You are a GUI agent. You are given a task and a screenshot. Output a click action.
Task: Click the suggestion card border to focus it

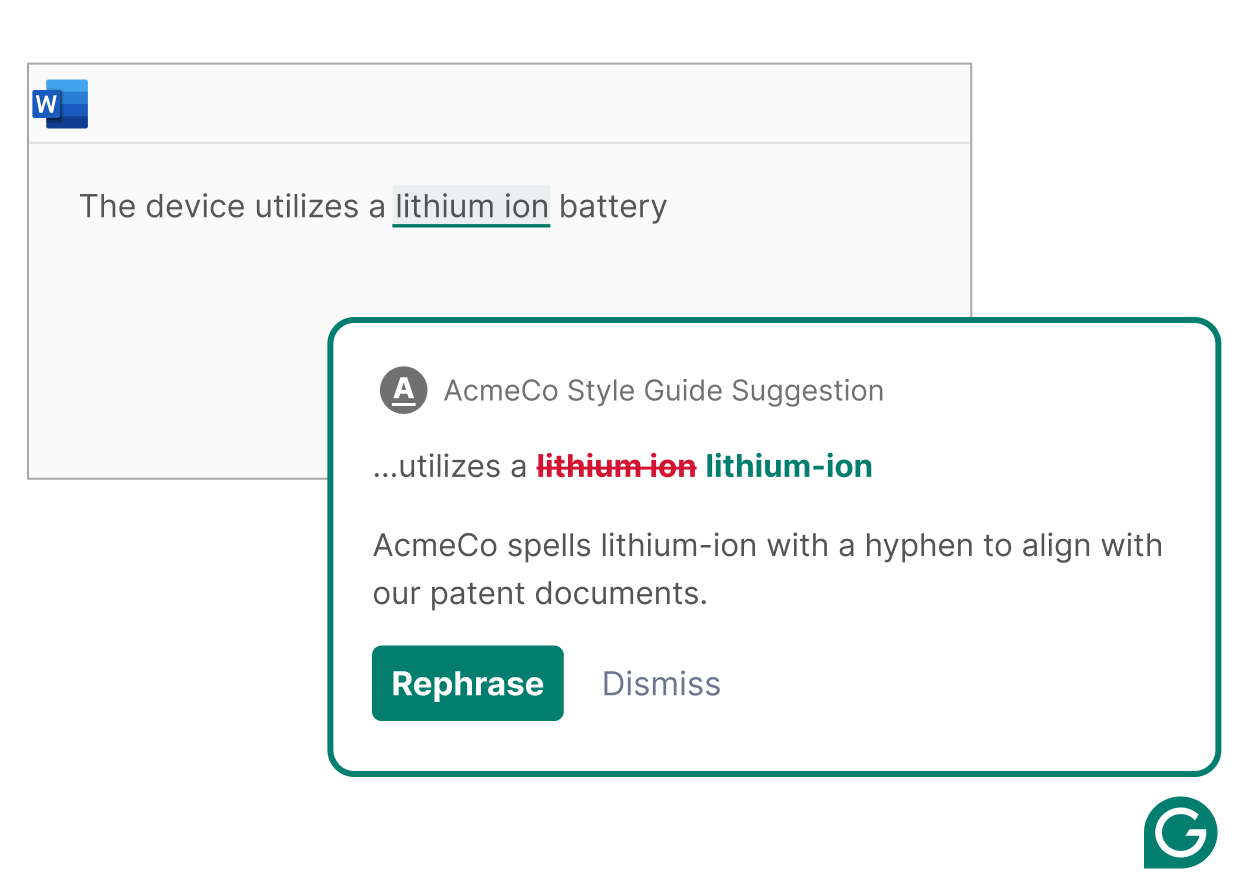tap(775, 322)
